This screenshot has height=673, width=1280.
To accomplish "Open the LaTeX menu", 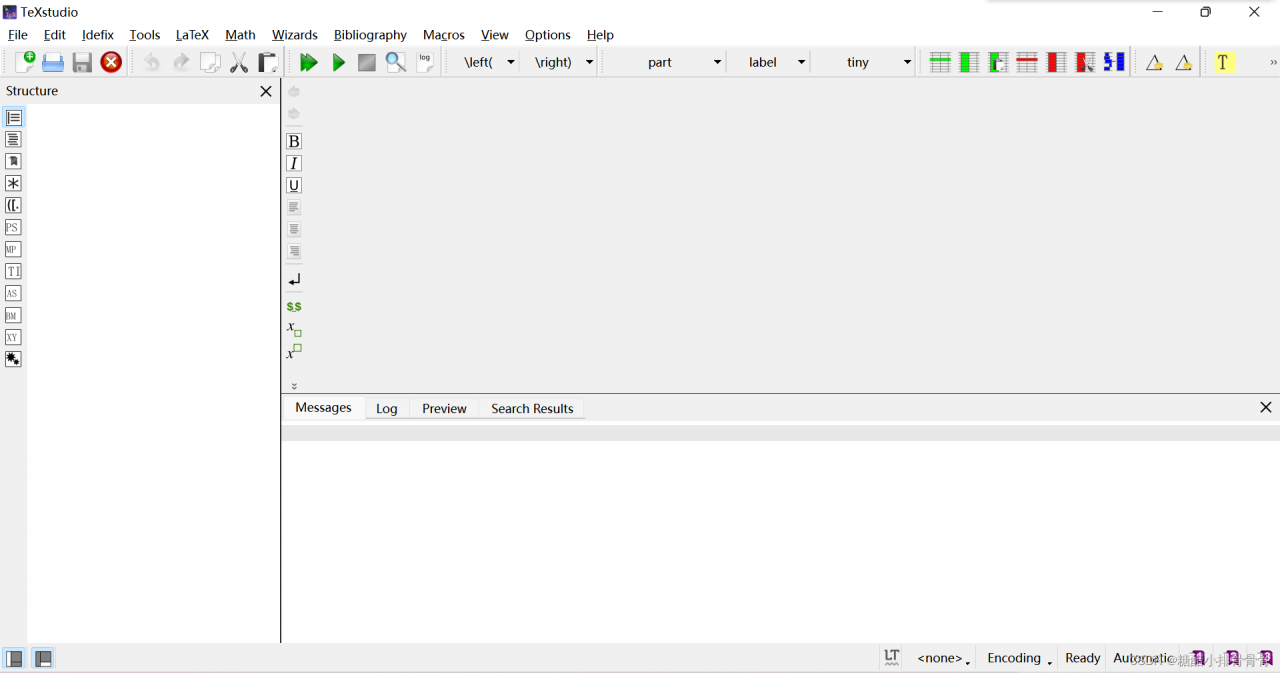I will (192, 35).
